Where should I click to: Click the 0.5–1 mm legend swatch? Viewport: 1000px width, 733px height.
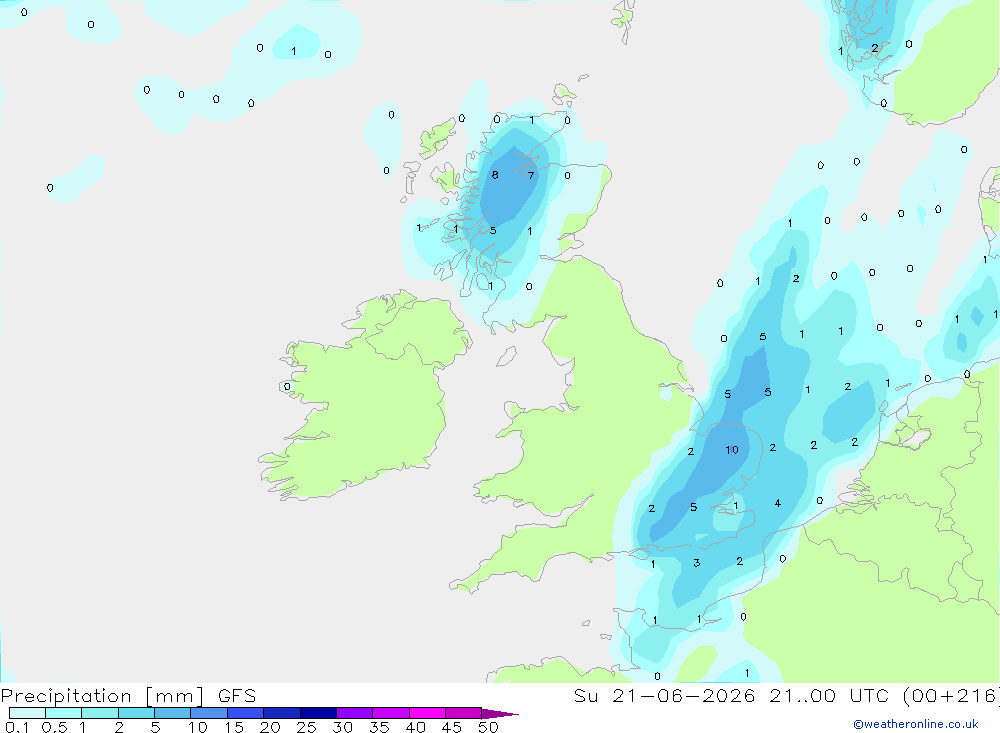click(x=63, y=713)
